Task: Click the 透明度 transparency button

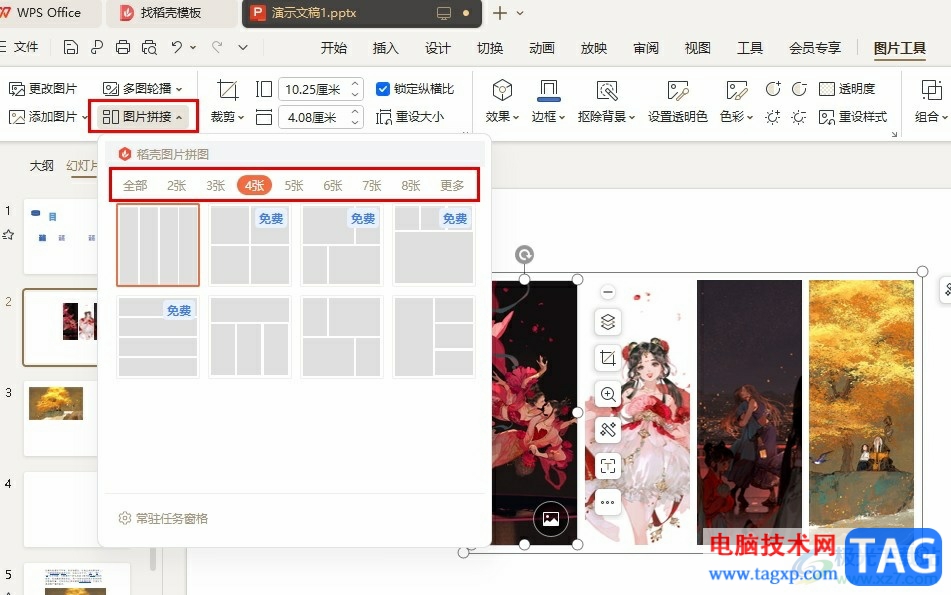Action: pyautogui.click(x=847, y=89)
